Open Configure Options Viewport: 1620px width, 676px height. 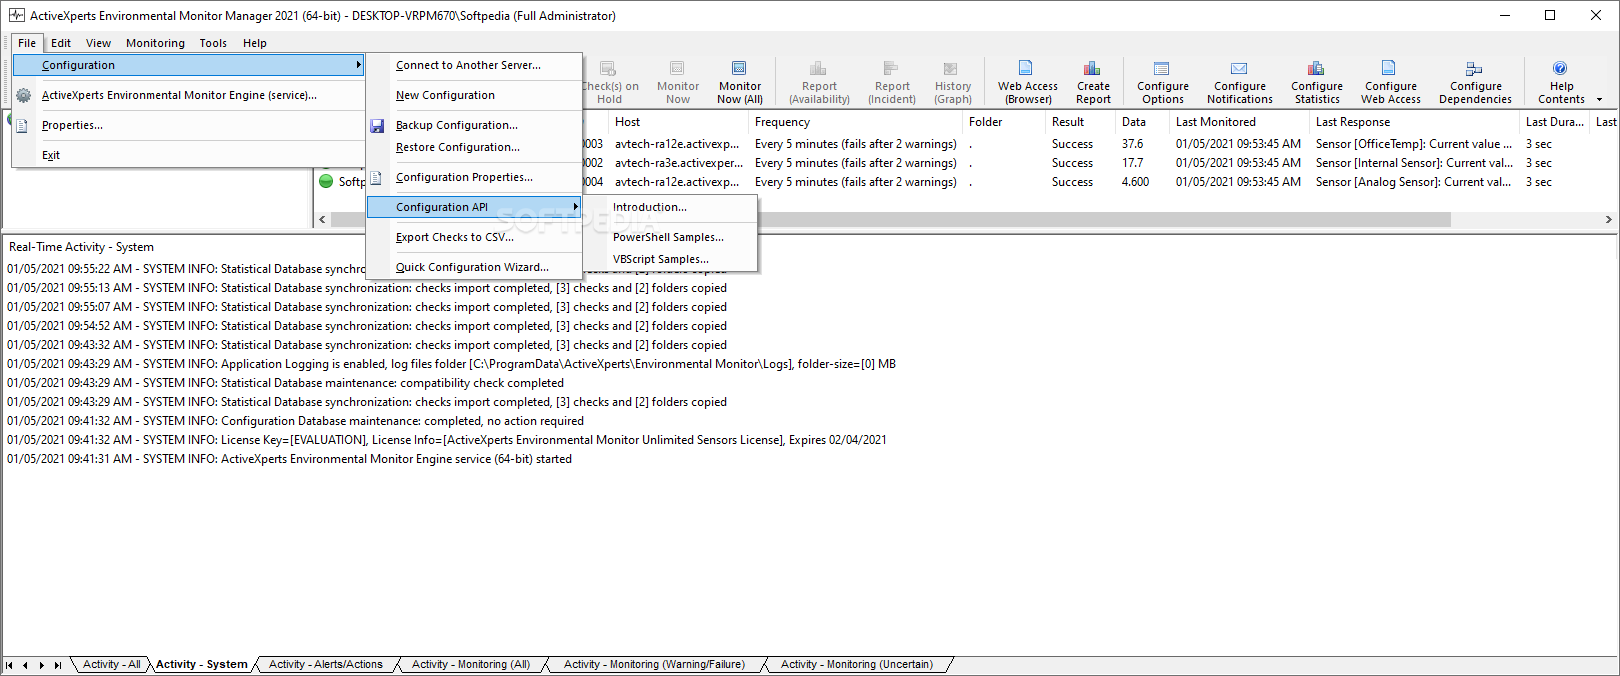point(1162,82)
